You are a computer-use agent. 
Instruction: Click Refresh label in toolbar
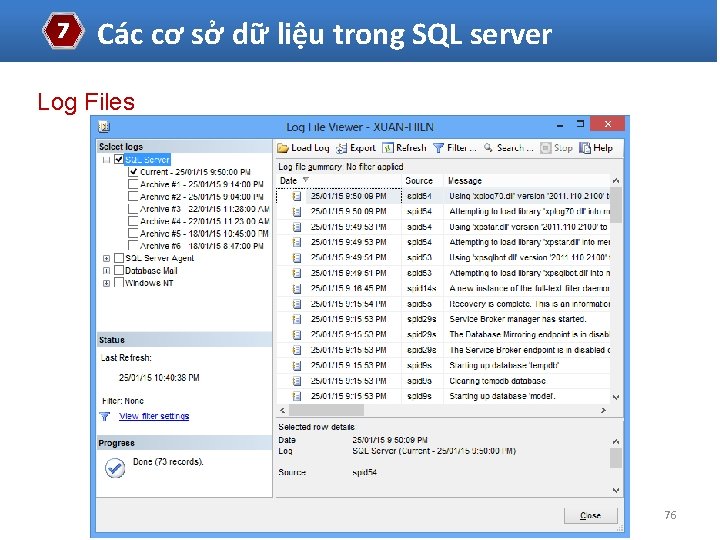411,148
